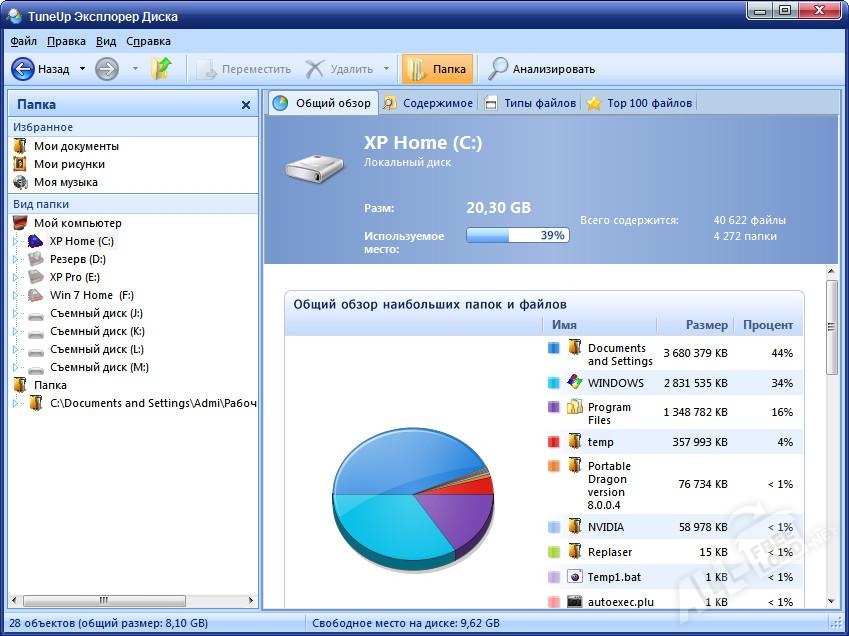The height and width of the screenshot is (636, 849).
Task: Click the blue Documents and Settings swatch
Action: (553, 348)
